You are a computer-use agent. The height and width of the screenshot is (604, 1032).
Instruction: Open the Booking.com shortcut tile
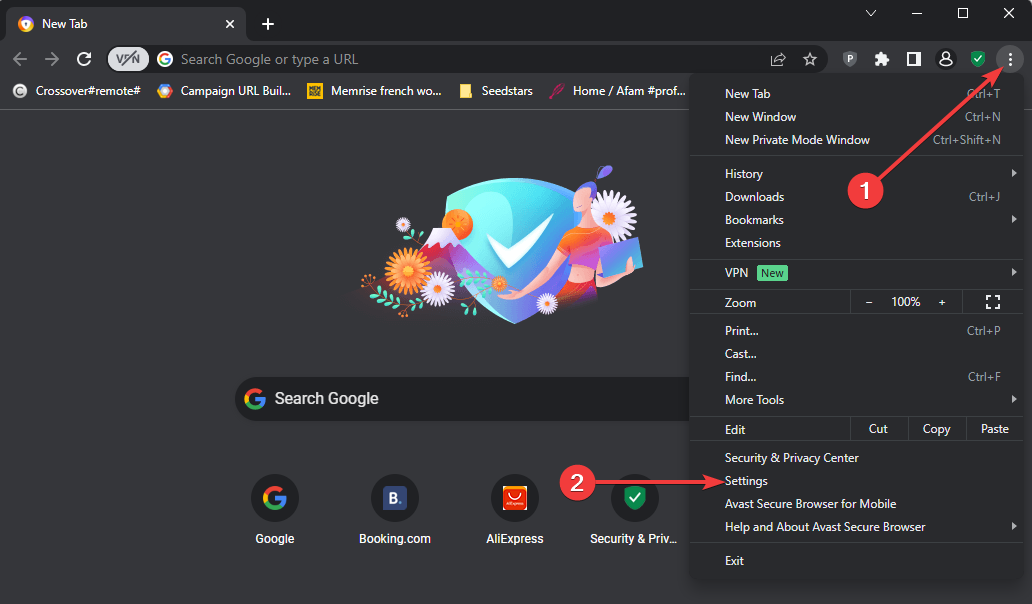[x=395, y=510]
